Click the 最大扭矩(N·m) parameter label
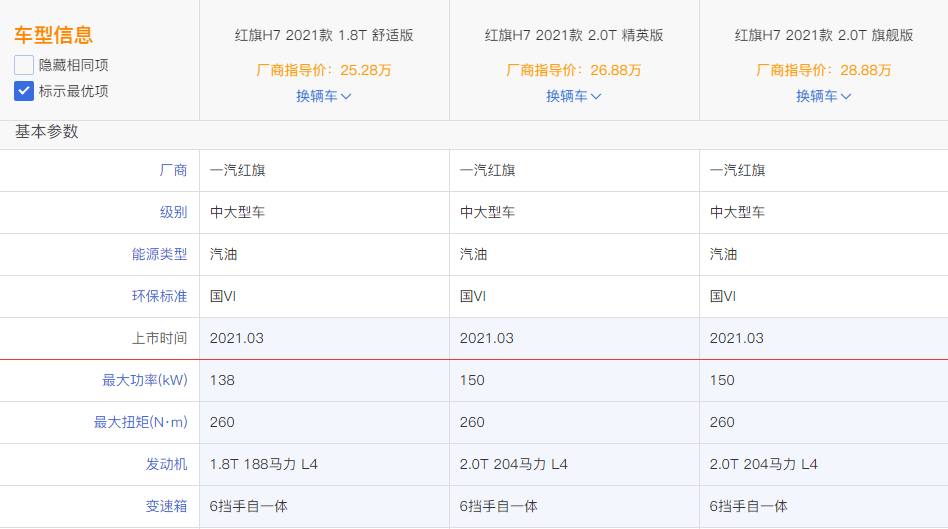This screenshot has height=529, width=948. (x=141, y=422)
